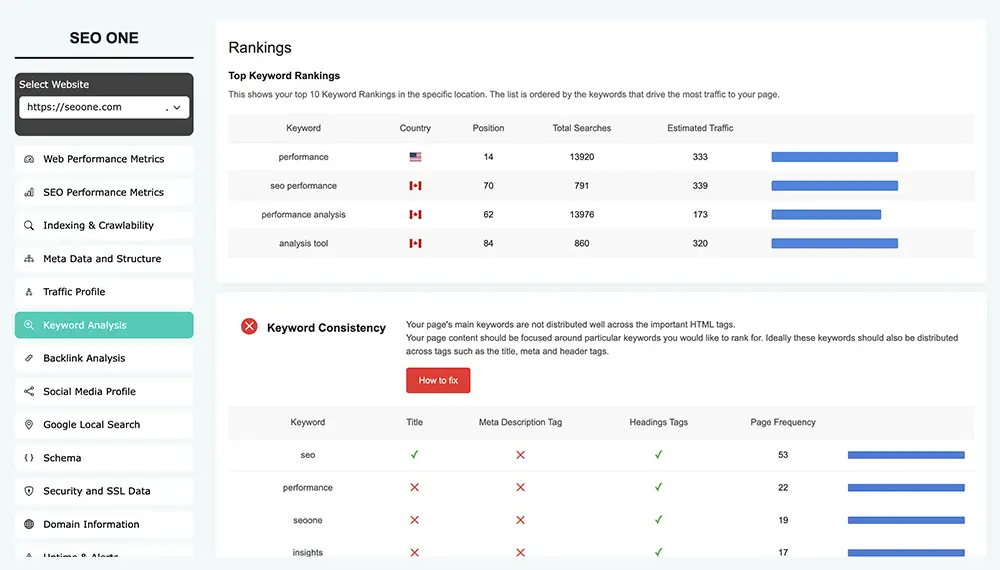Click the Indexing & Crawlability magnifier icon
This screenshot has width=1000, height=570.
click(x=29, y=226)
